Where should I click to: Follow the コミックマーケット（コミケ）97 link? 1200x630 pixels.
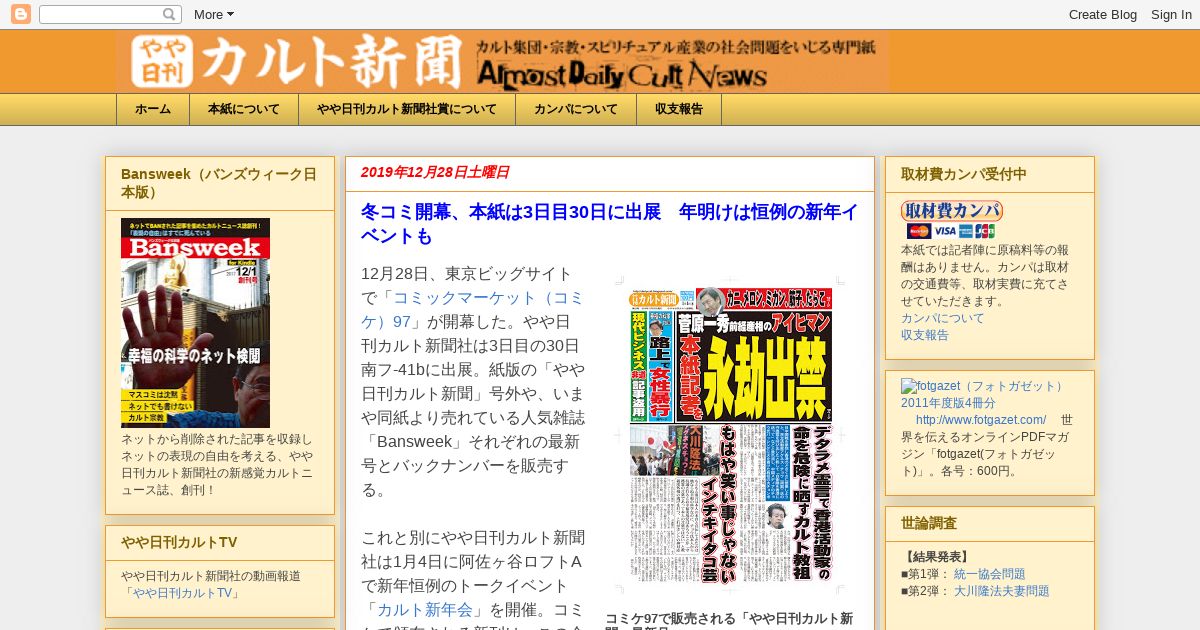(x=472, y=310)
